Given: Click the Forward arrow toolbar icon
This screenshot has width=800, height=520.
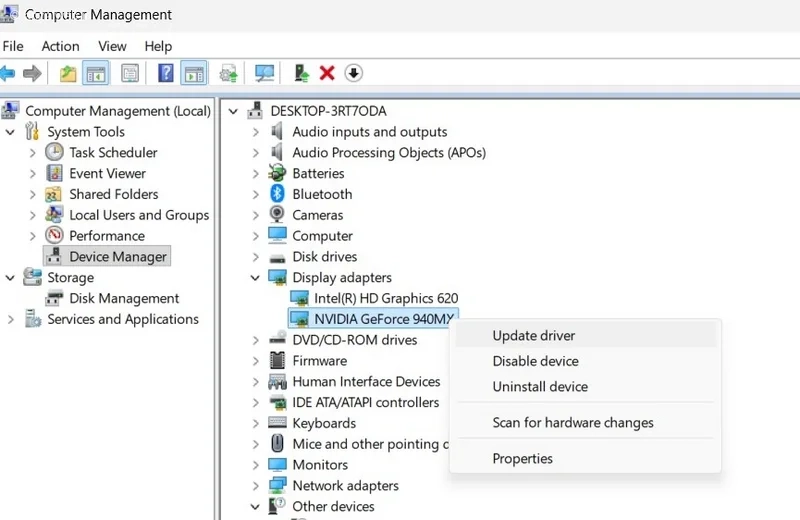Looking at the screenshot, I should click(32, 73).
